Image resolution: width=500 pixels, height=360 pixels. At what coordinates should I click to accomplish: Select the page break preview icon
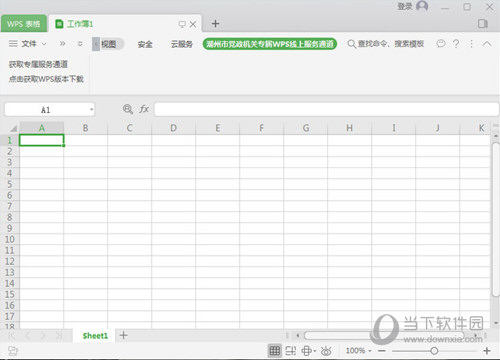point(290,350)
